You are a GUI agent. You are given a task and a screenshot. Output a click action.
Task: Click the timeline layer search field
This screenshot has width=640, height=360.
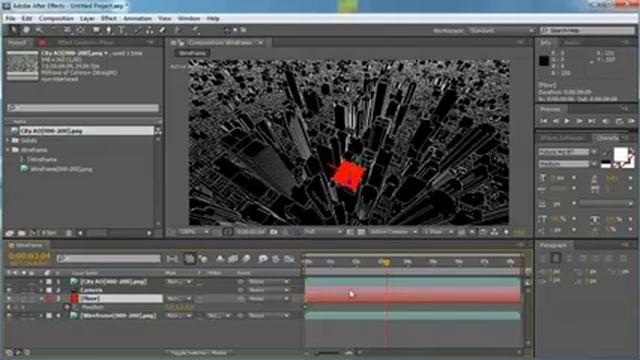pos(109,259)
